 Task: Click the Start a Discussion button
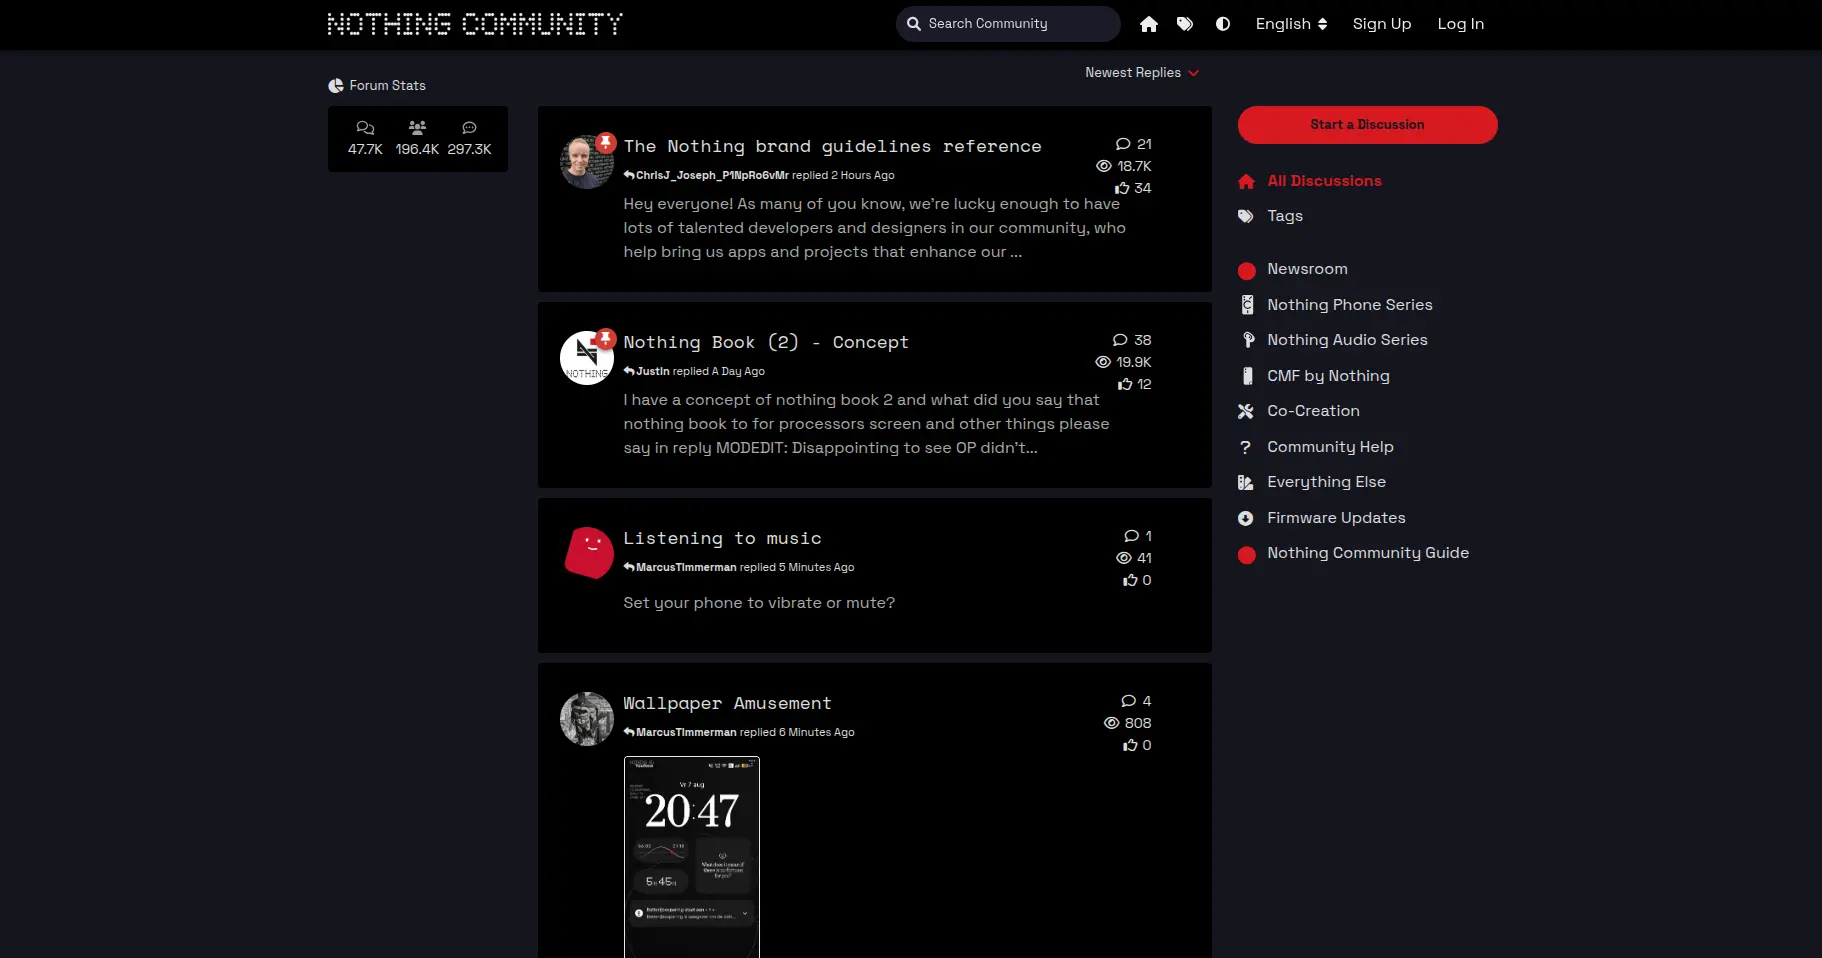[x=1367, y=125]
